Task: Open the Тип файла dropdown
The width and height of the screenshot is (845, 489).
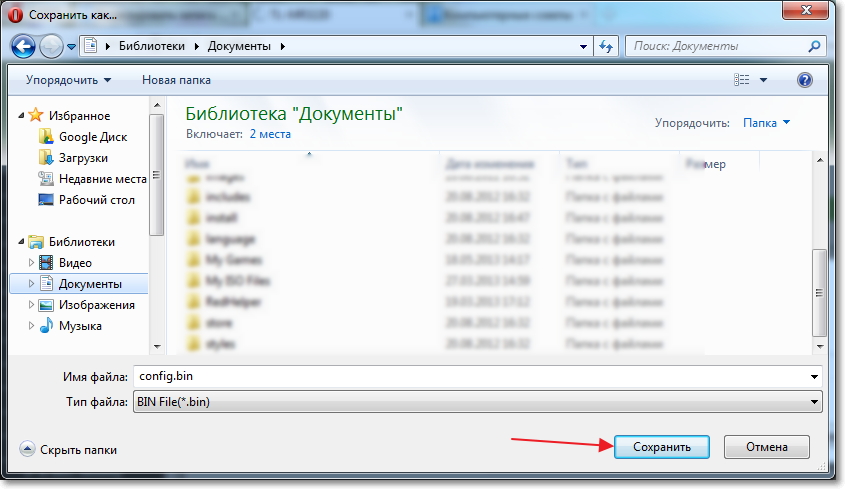Action: coord(477,402)
